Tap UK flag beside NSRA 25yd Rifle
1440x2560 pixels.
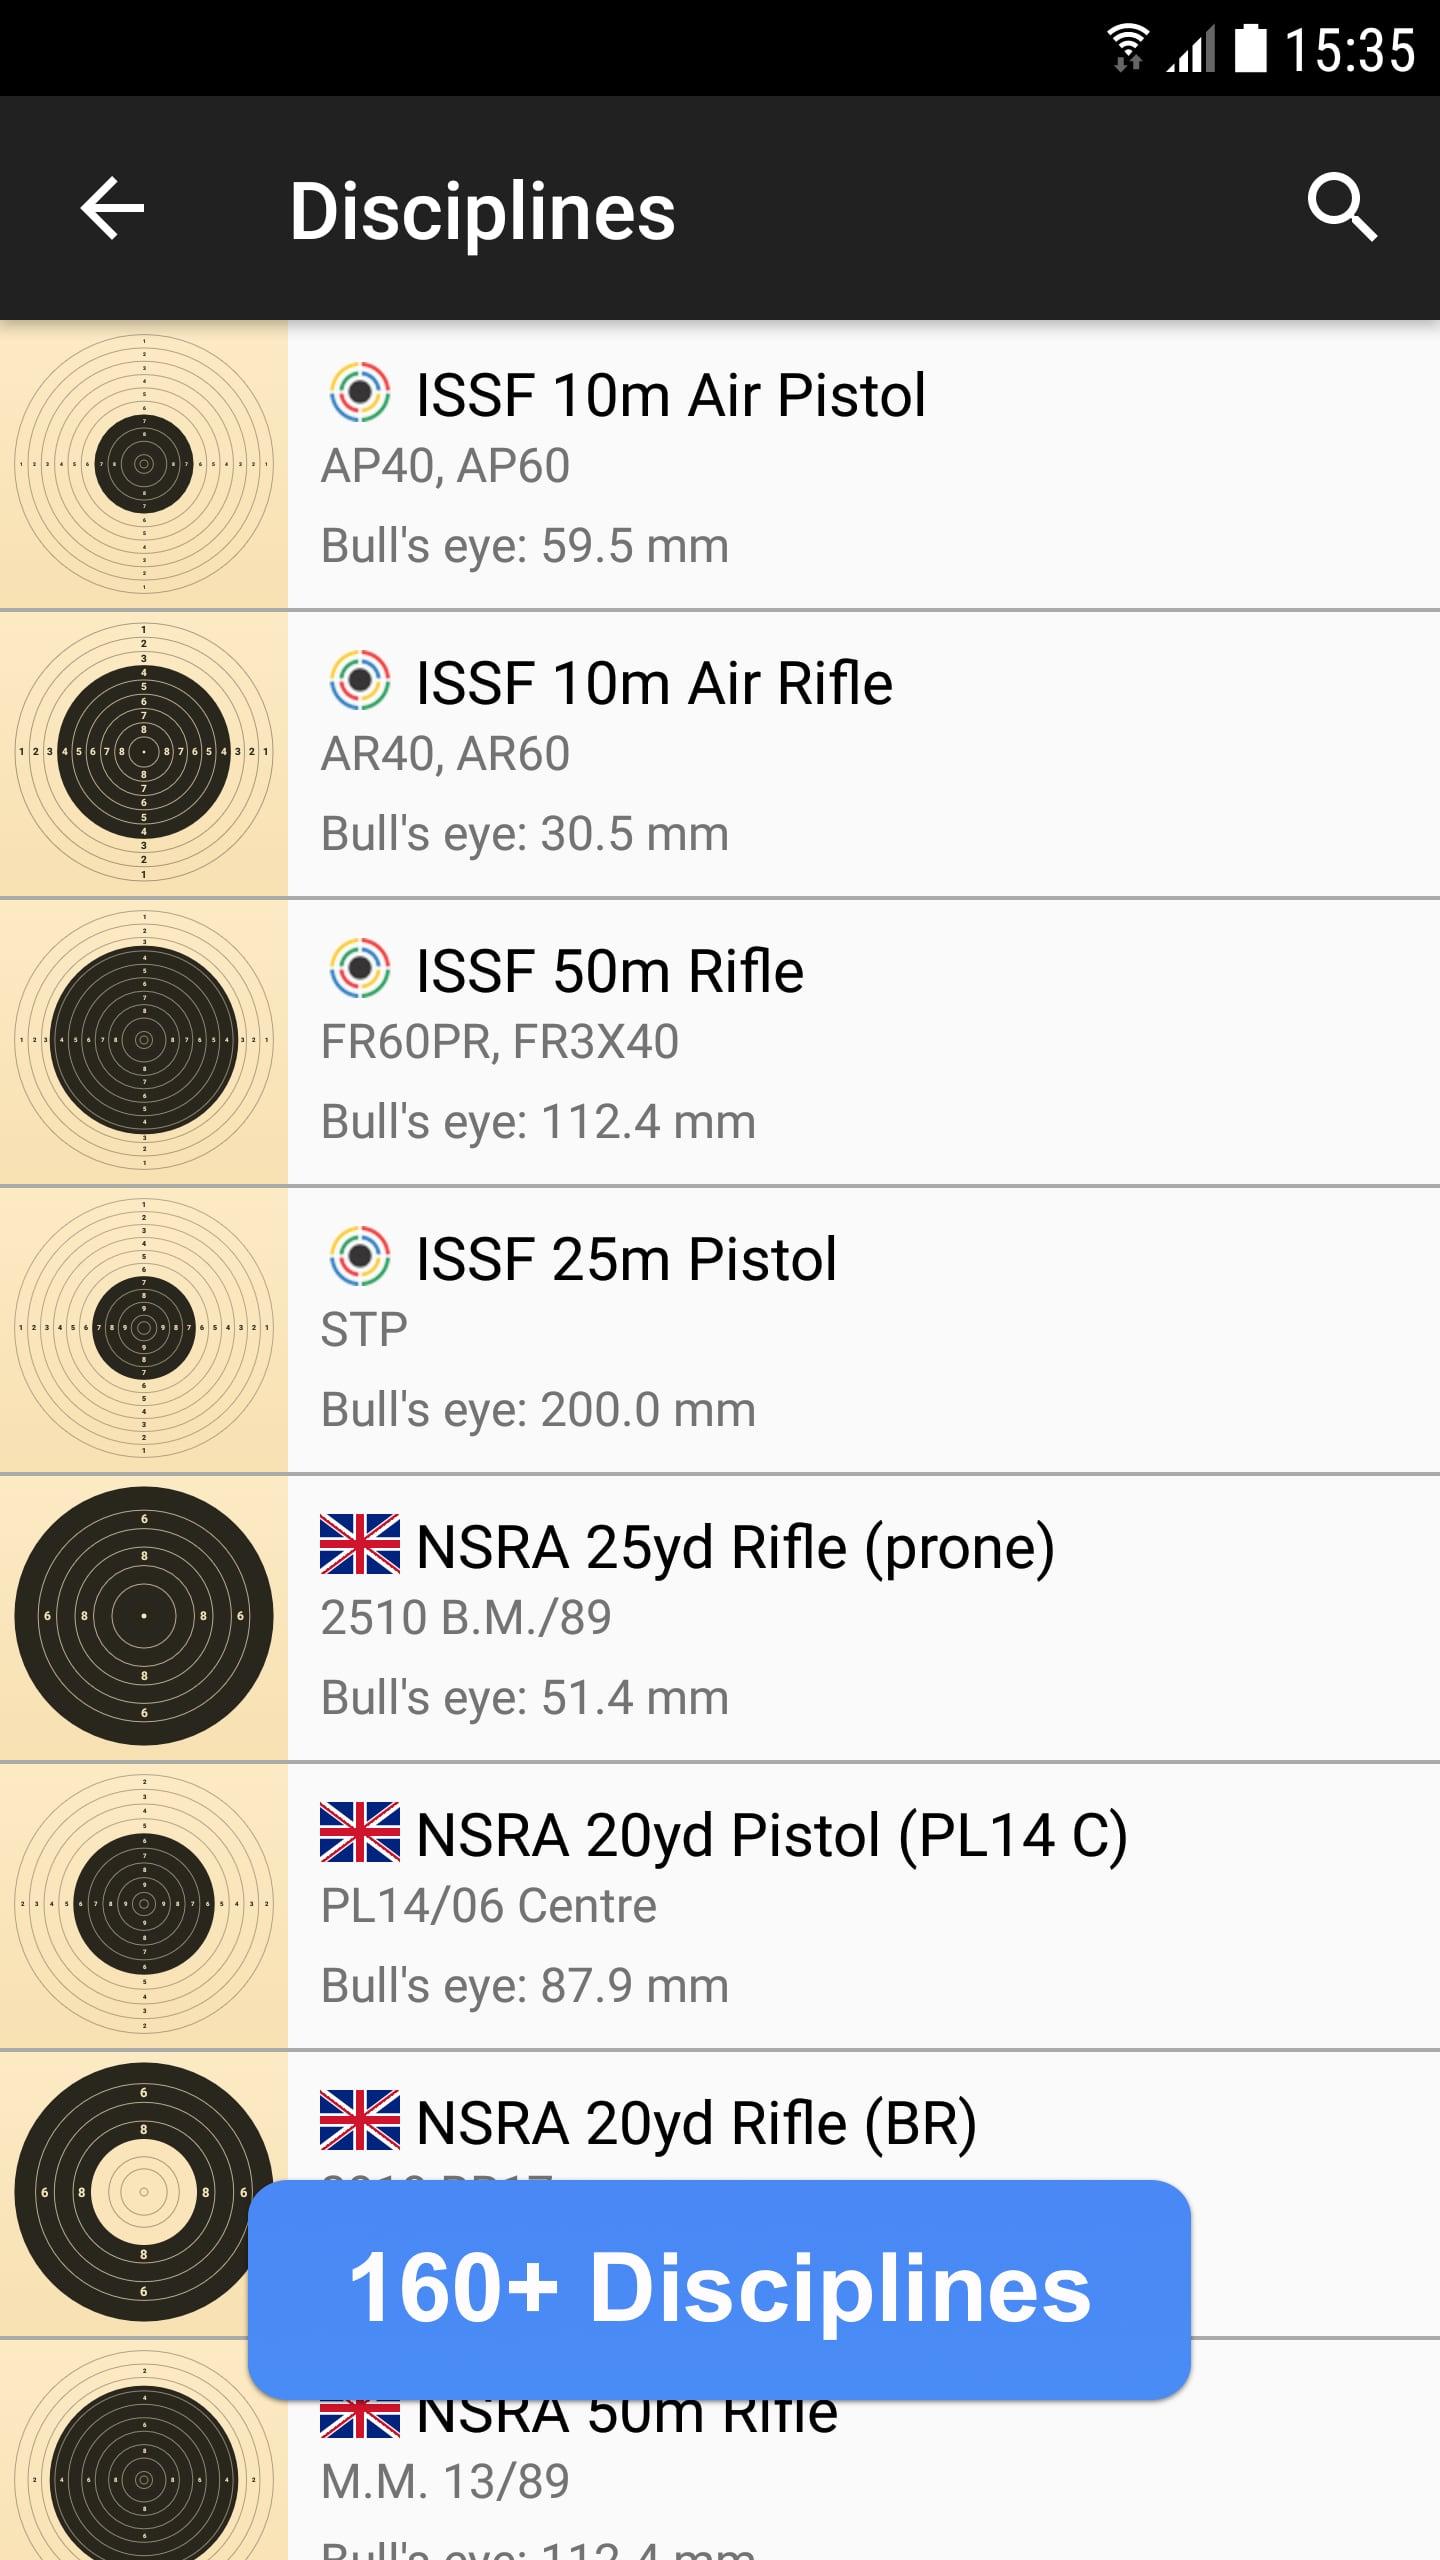[x=360, y=1545]
